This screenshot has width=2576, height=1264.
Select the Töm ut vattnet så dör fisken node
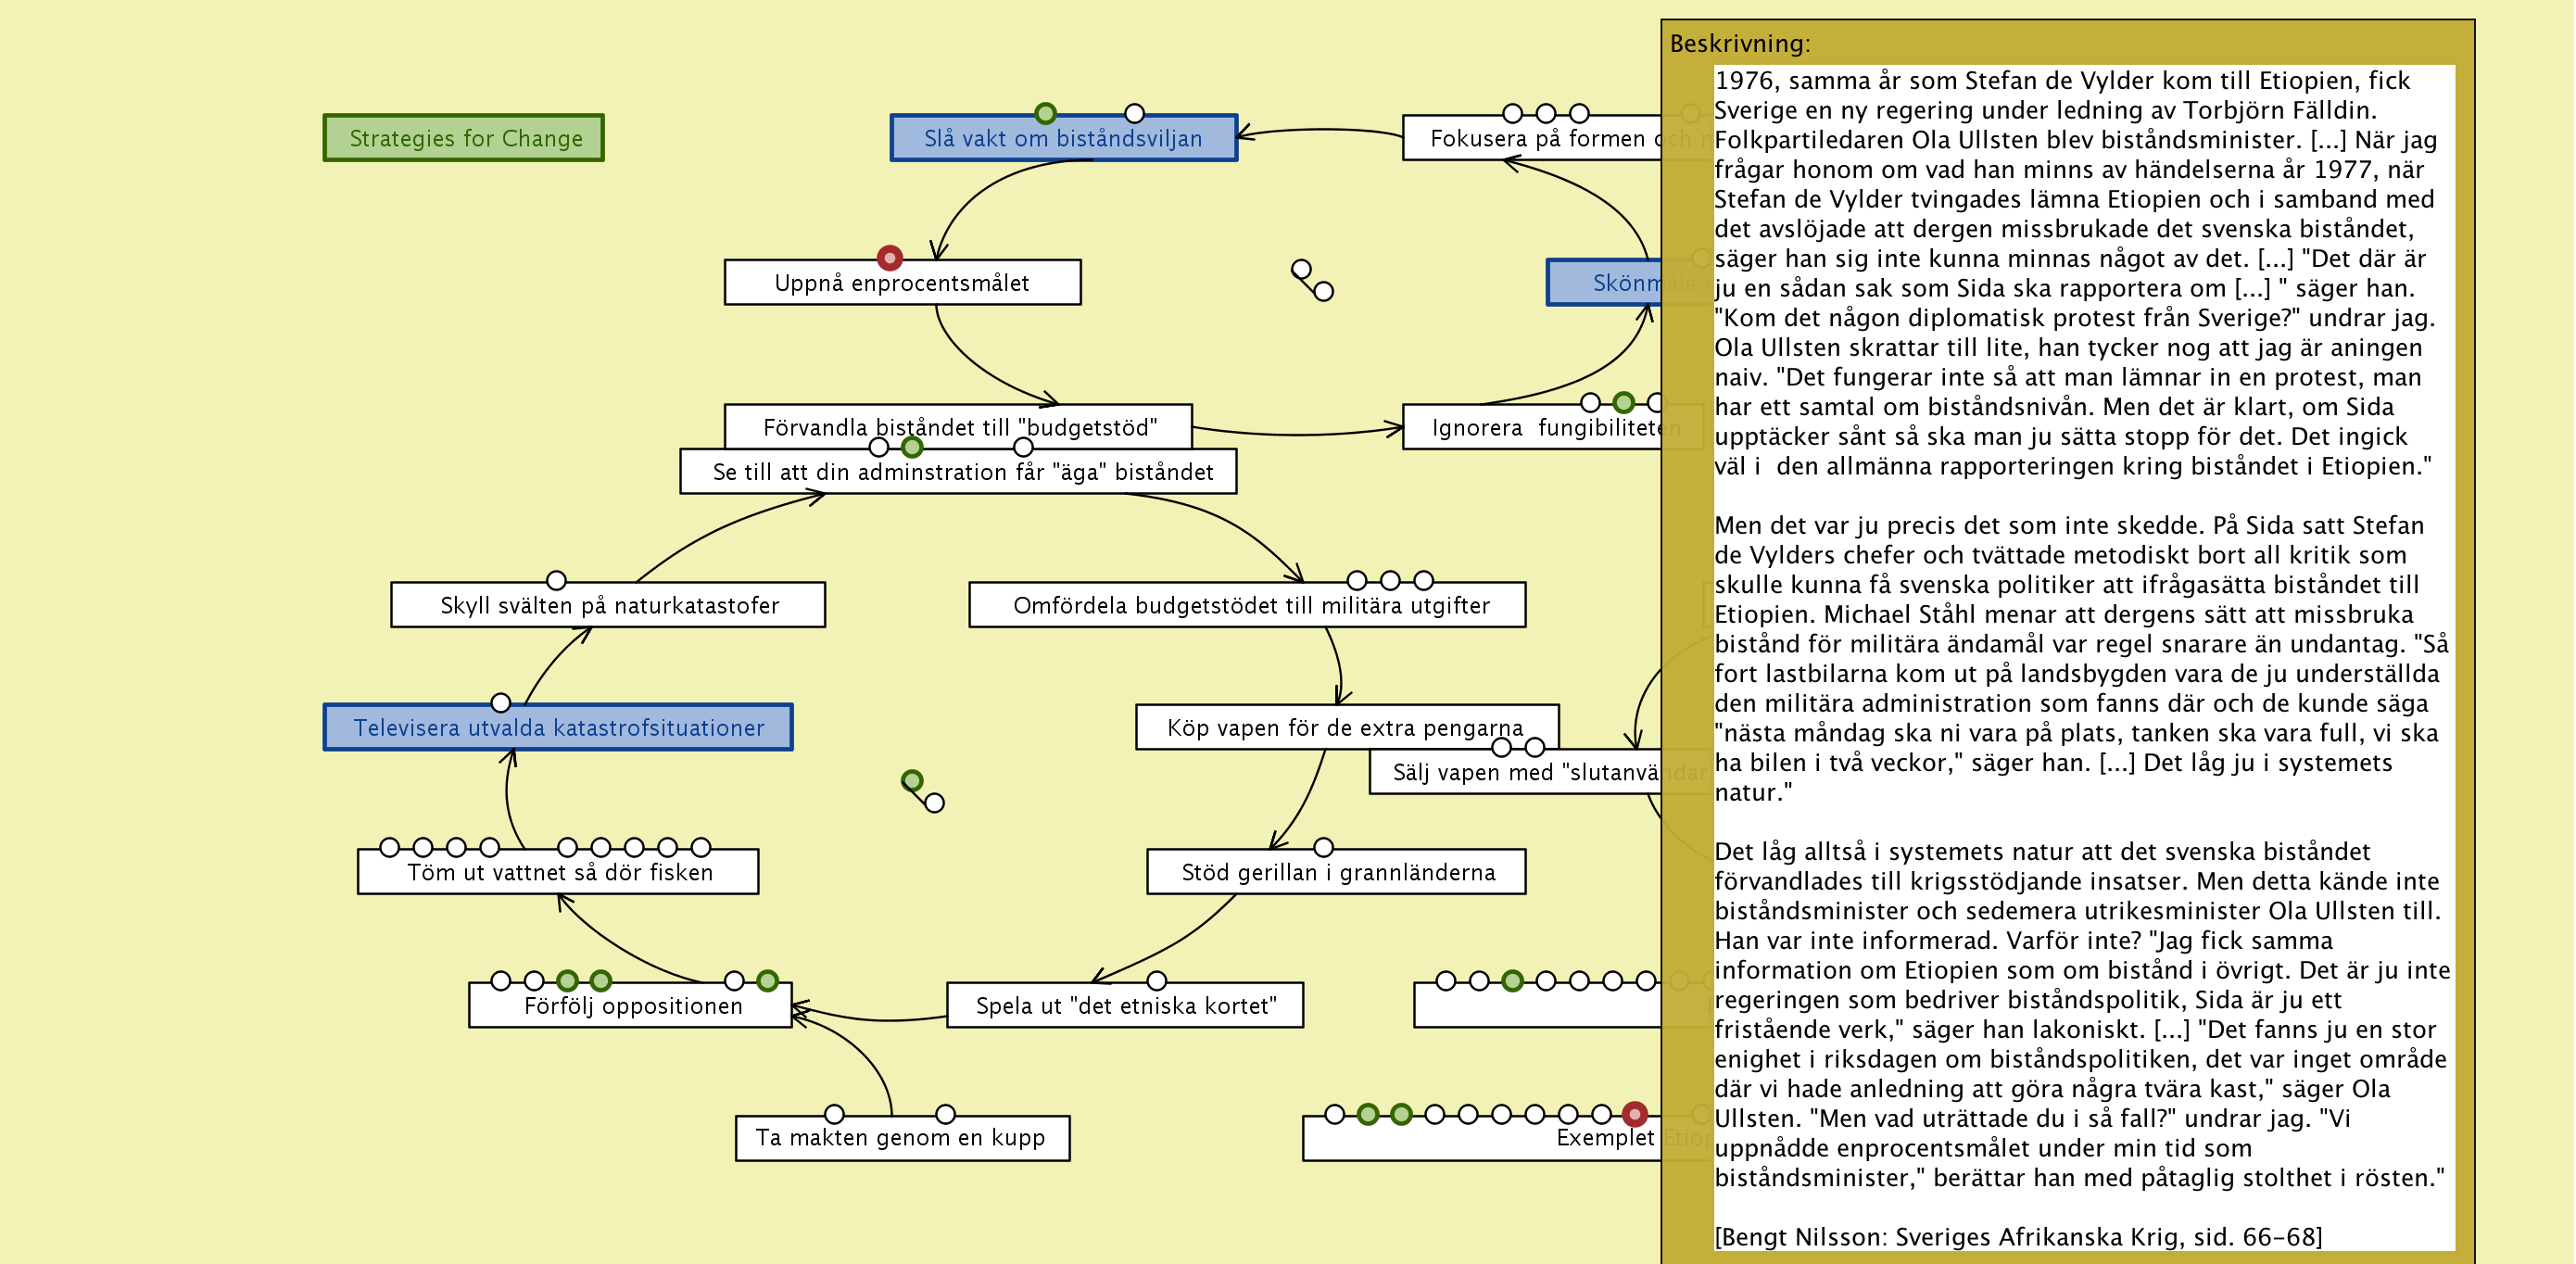(x=559, y=873)
